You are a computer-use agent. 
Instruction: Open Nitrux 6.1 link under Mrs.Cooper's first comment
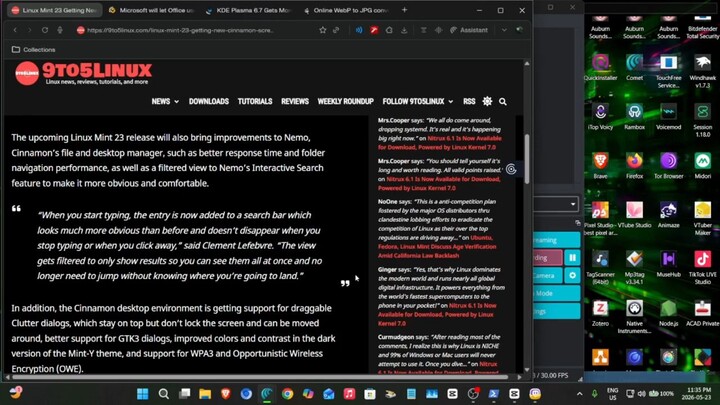(439, 143)
